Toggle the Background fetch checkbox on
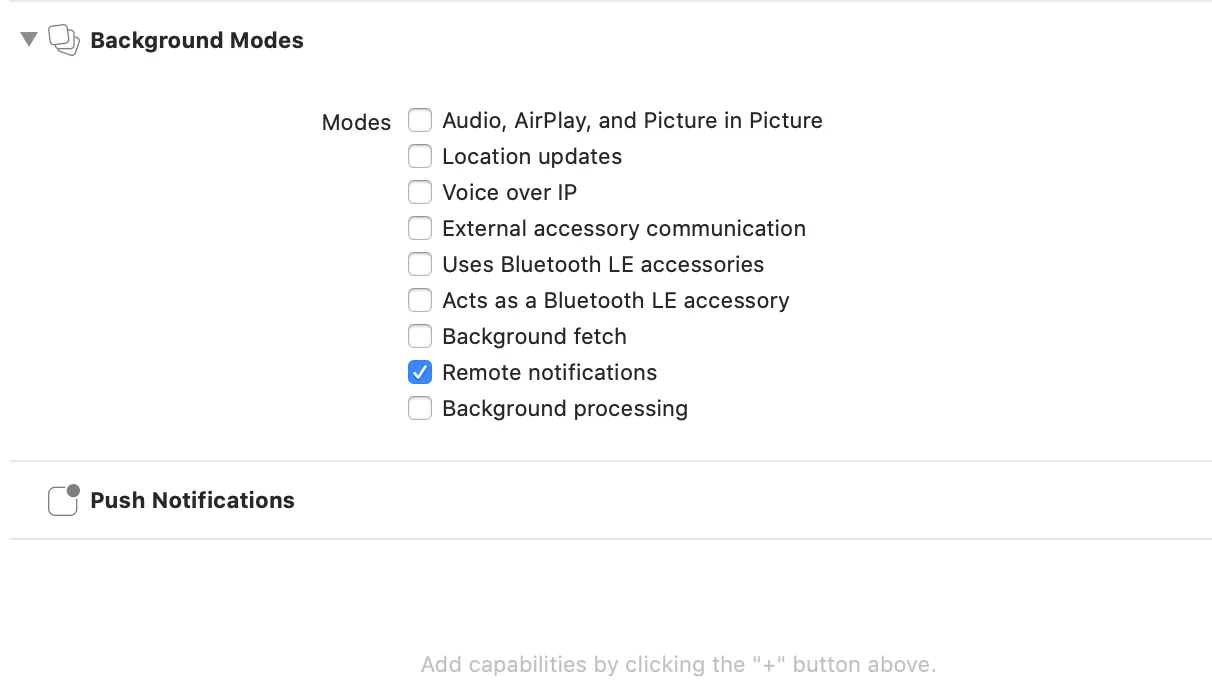 [420, 337]
